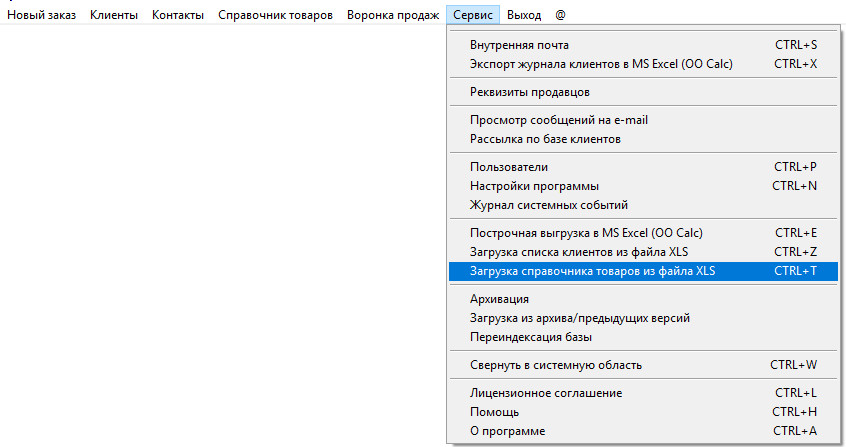Open the Клиенты menu
The image size is (846, 447).
point(114,16)
